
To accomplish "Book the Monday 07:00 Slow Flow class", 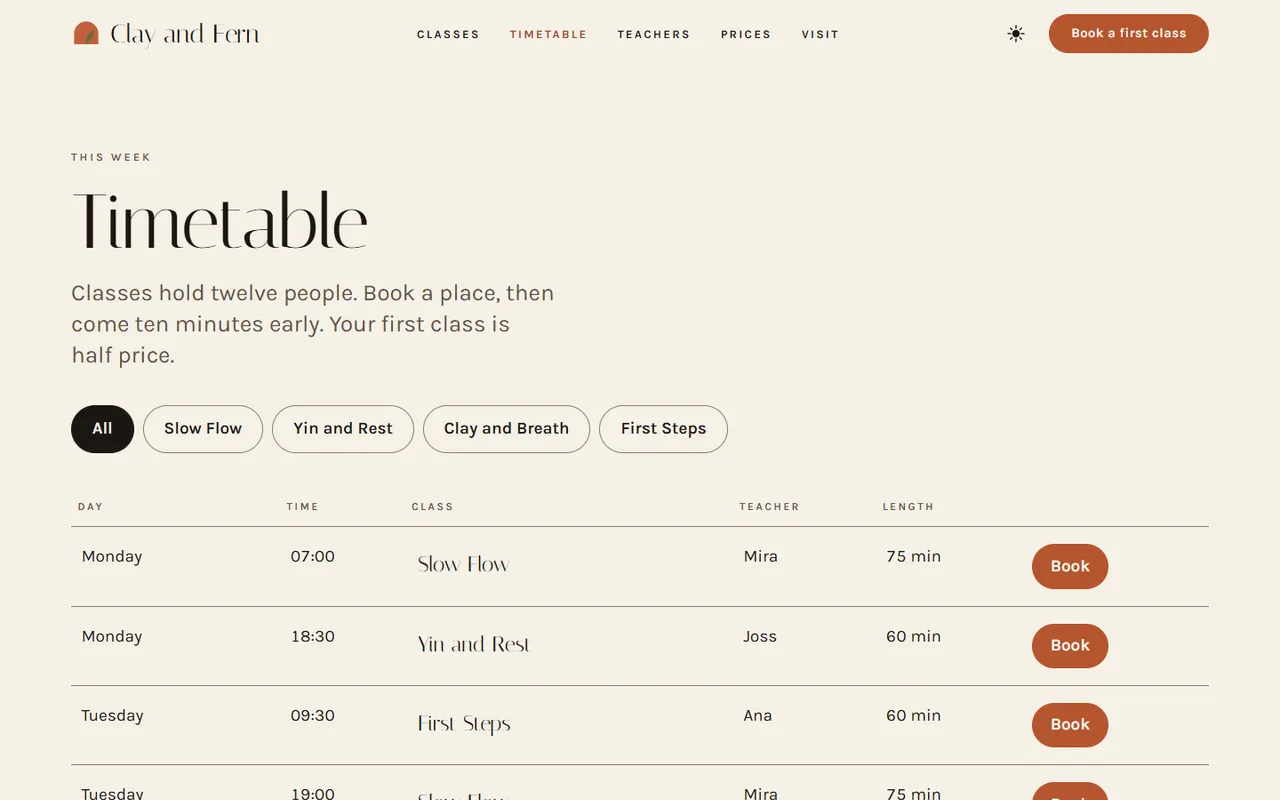I will [1070, 566].
